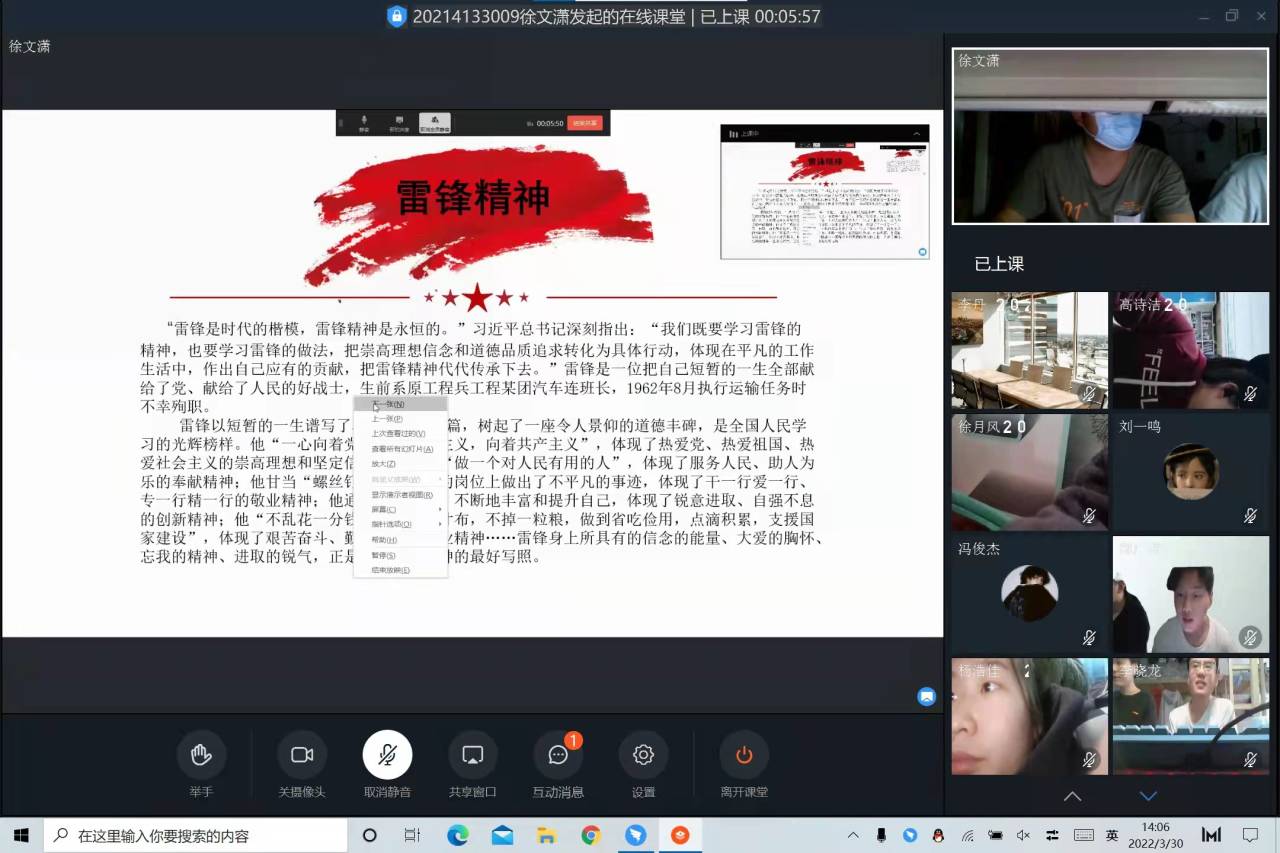The height and width of the screenshot is (853, 1280).
Task: Open Google Chrome from the taskbar
Action: (591, 835)
